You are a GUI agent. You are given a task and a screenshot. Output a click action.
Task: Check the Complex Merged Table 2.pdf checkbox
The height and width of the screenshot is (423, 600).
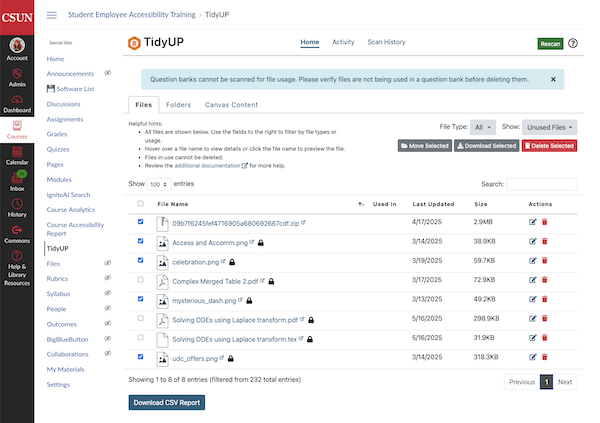tap(140, 279)
